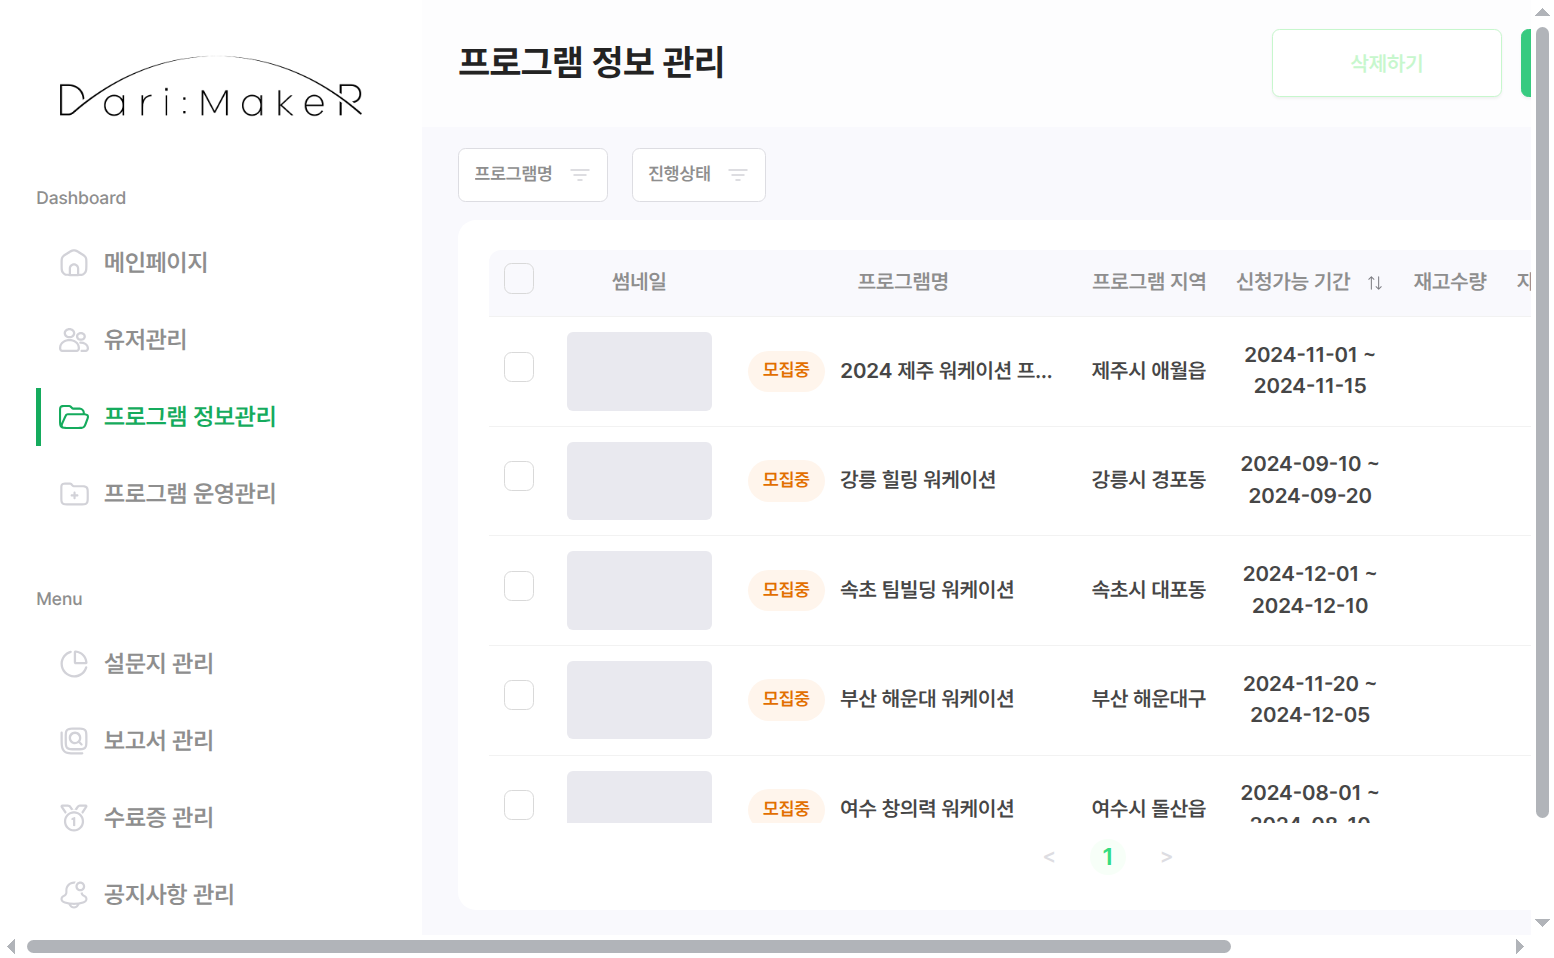Tick the 부산 해운대 워케이션 row checkbox

[519, 695]
